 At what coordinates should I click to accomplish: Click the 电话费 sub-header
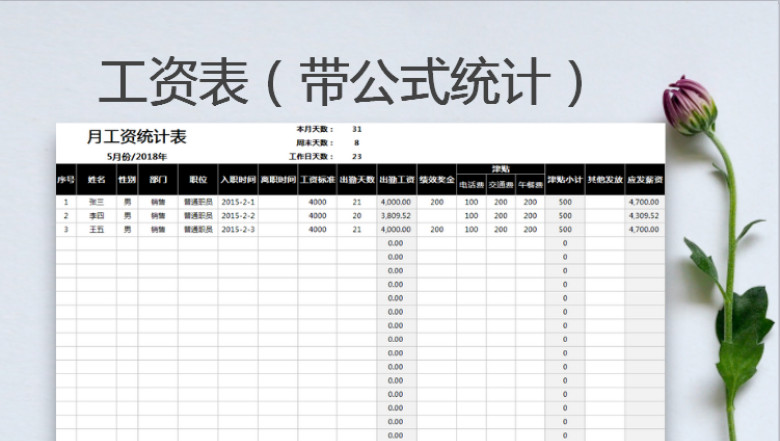(471, 185)
